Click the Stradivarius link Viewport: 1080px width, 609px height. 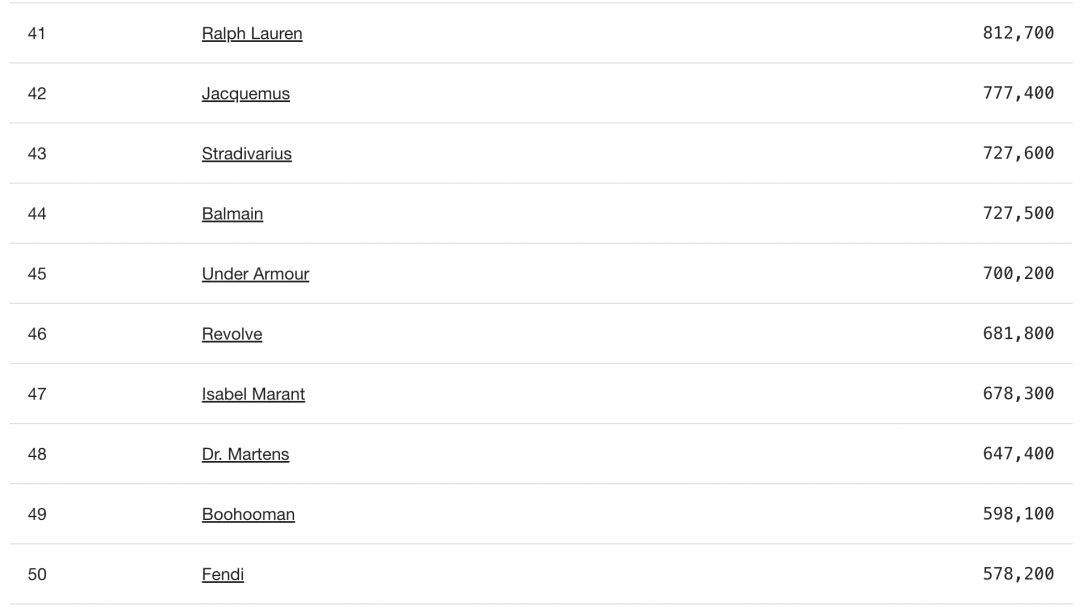(247, 154)
